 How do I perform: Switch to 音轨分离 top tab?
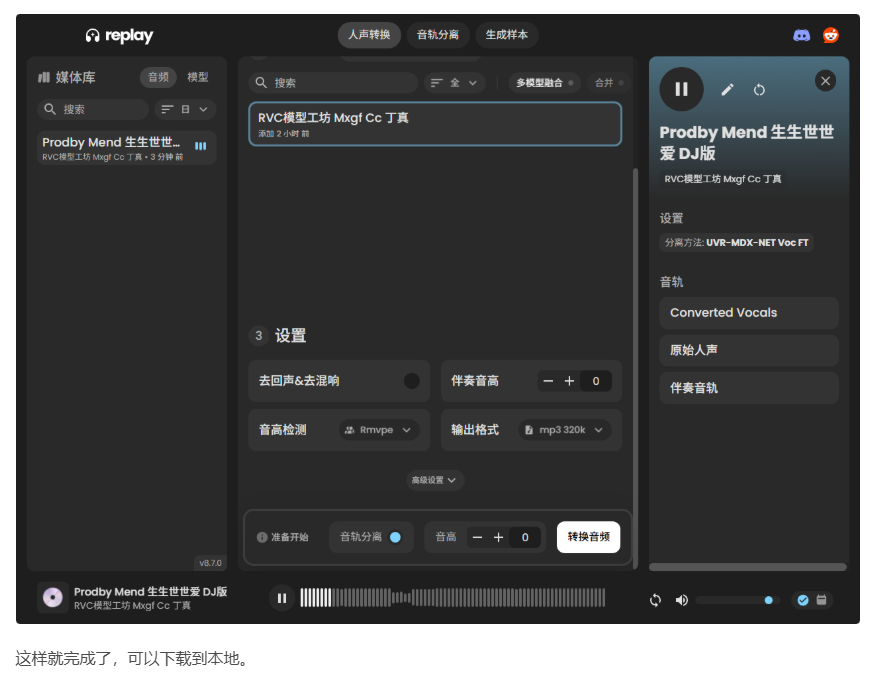pyautogui.click(x=437, y=35)
